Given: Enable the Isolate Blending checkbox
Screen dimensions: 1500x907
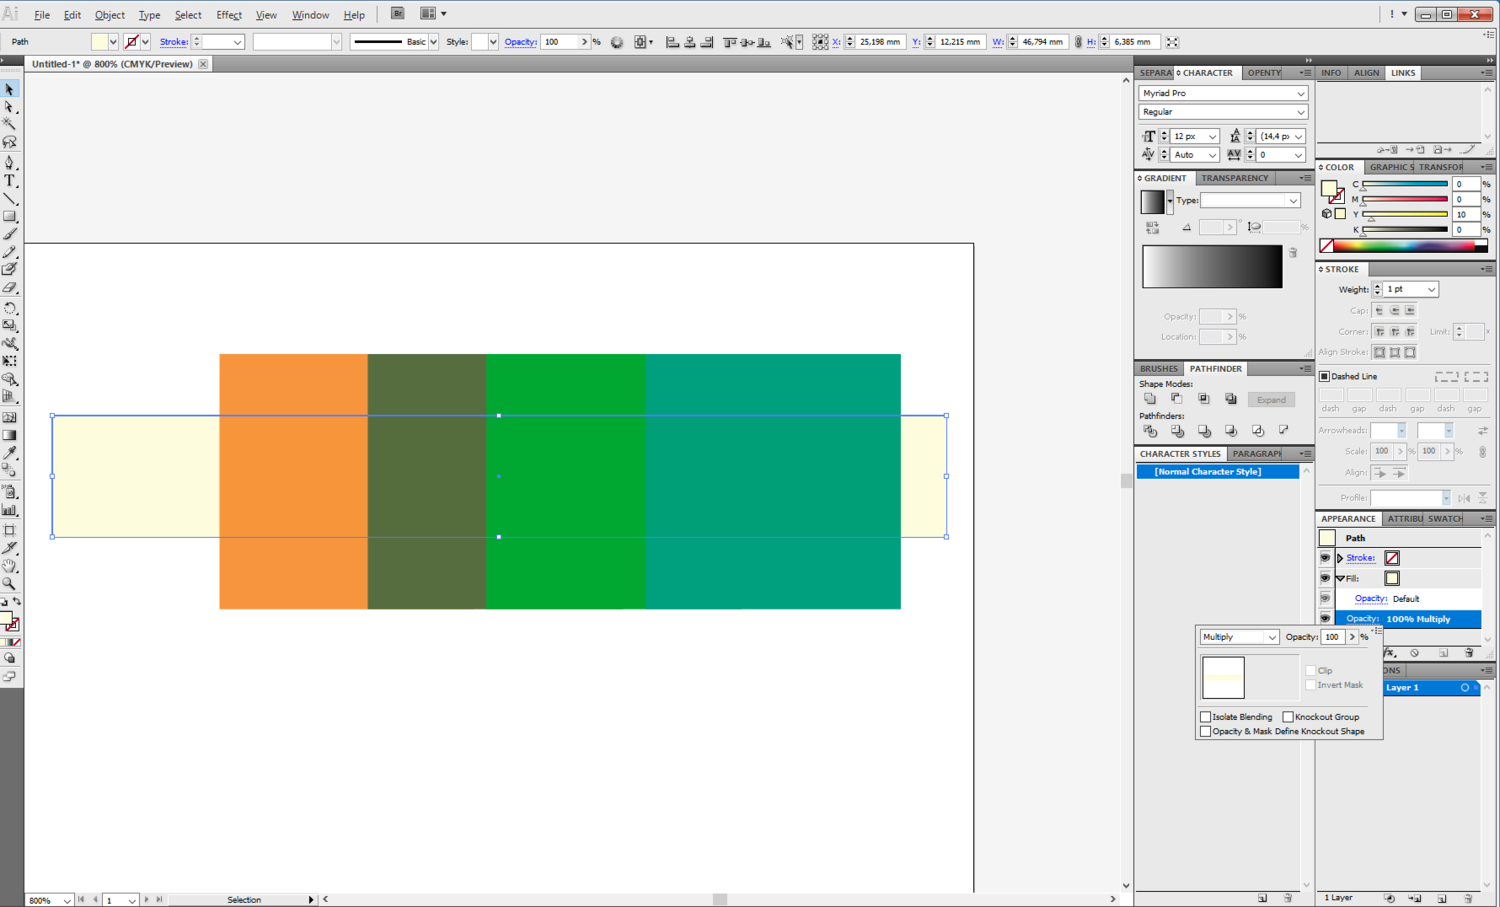Looking at the screenshot, I should click(1206, 717).
